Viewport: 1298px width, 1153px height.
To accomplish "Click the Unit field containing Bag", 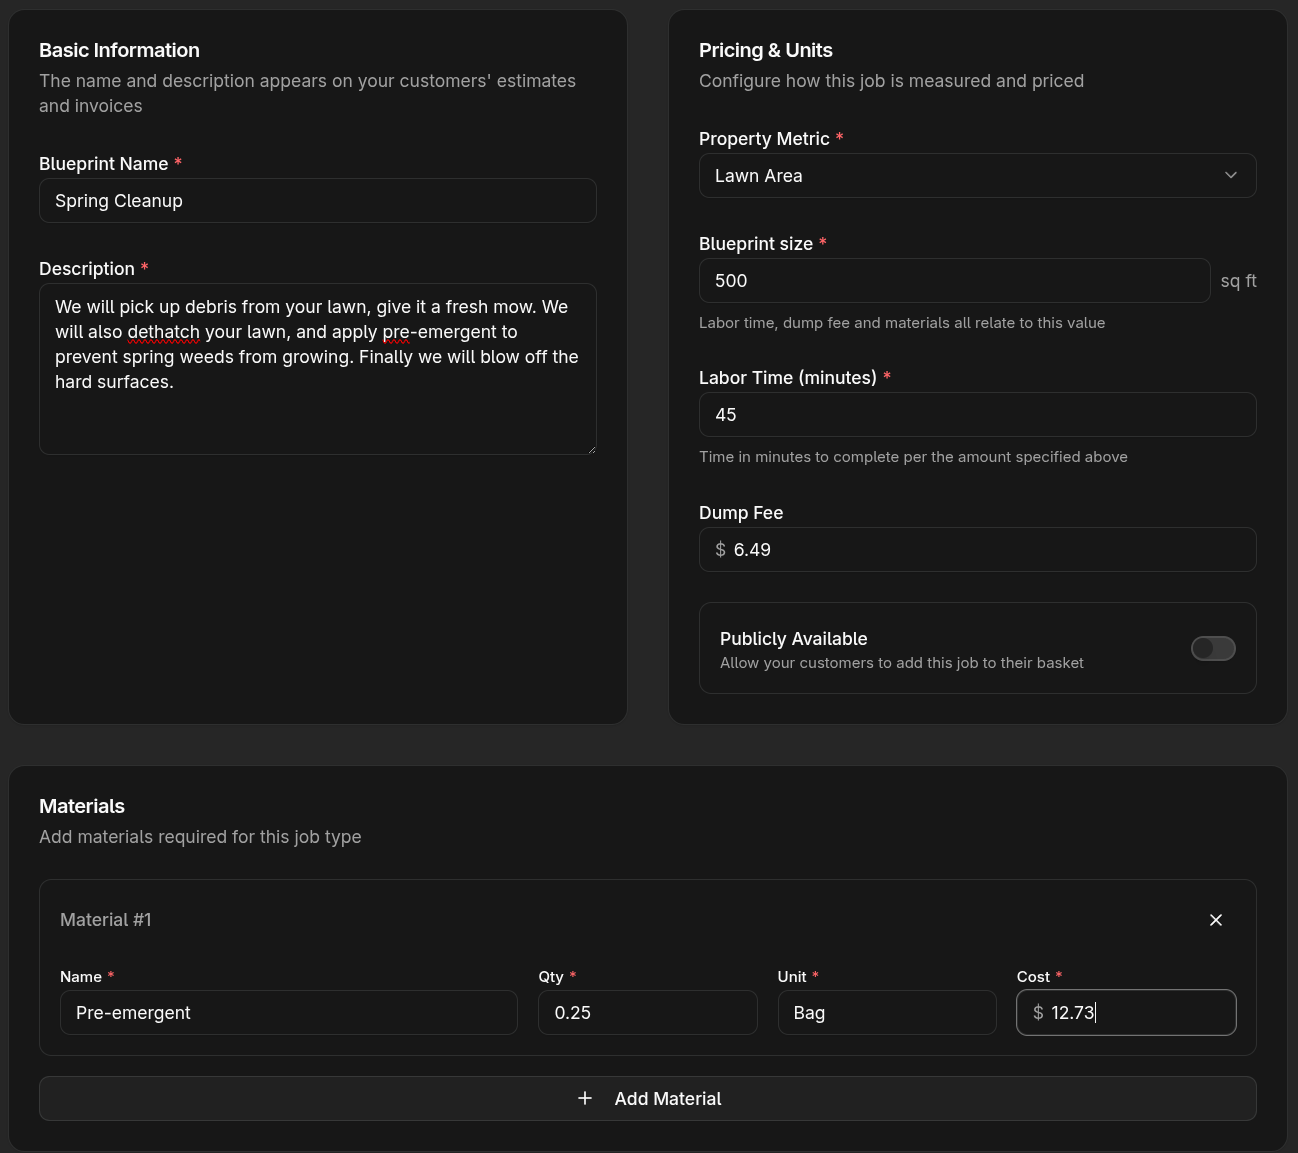I will pyautogui.click(x=886, y=1013).
